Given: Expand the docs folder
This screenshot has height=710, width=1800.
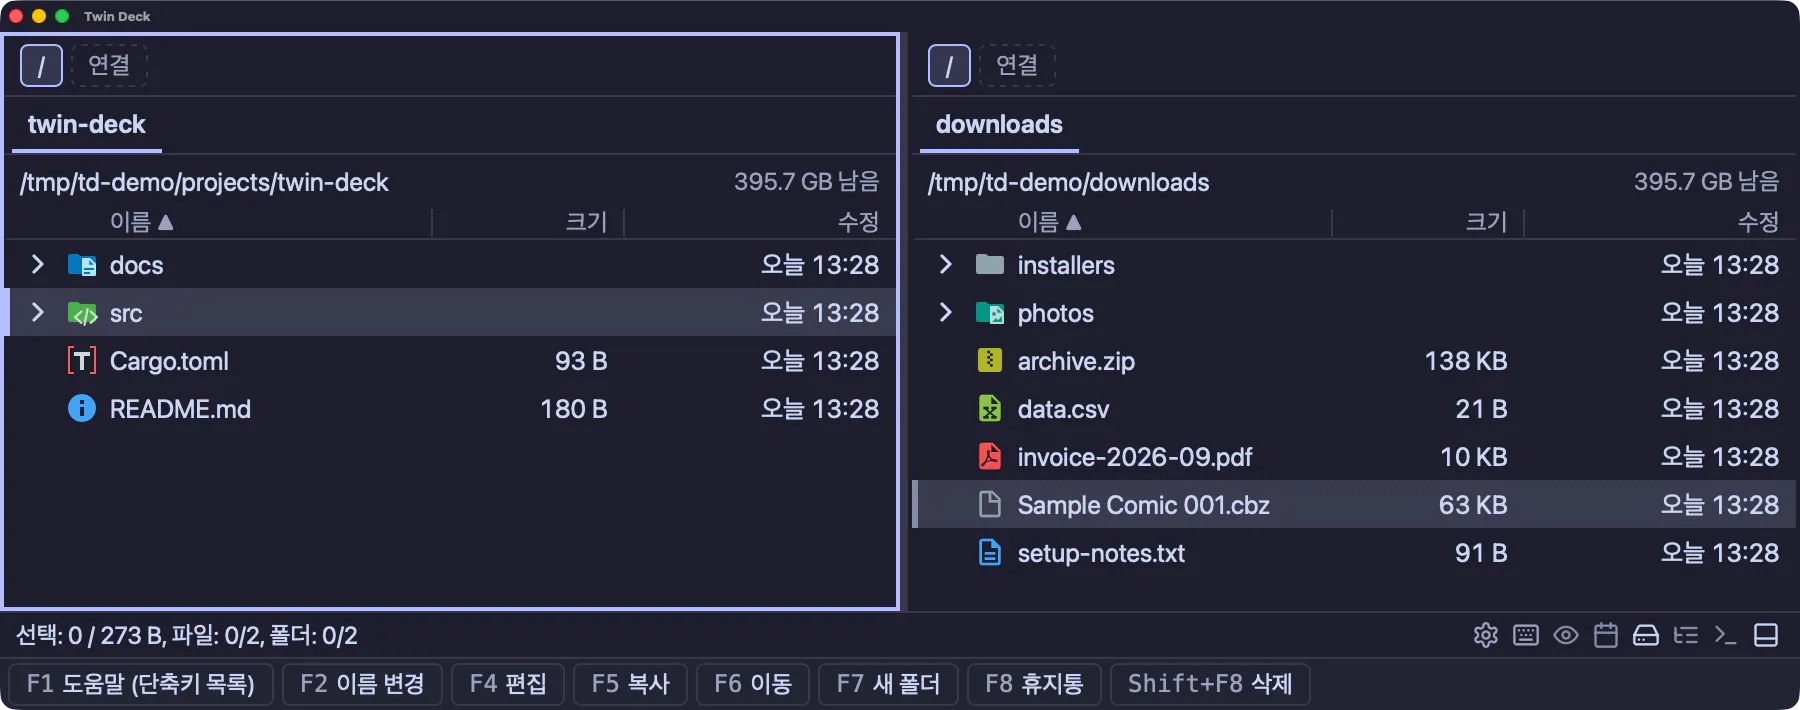Looking at the screenshot, I should 38,264.
